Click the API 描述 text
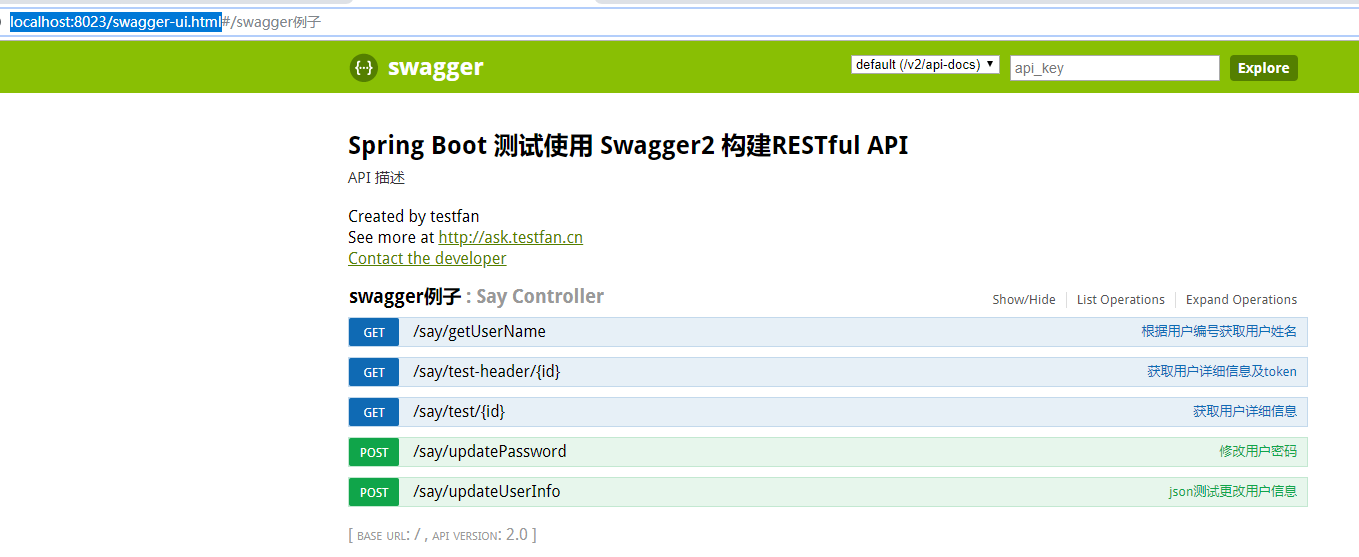The image size is (1359, 557). click(376, 178)
